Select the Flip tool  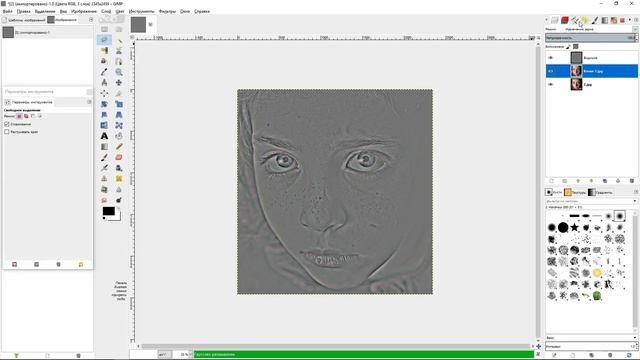(104, 125)
